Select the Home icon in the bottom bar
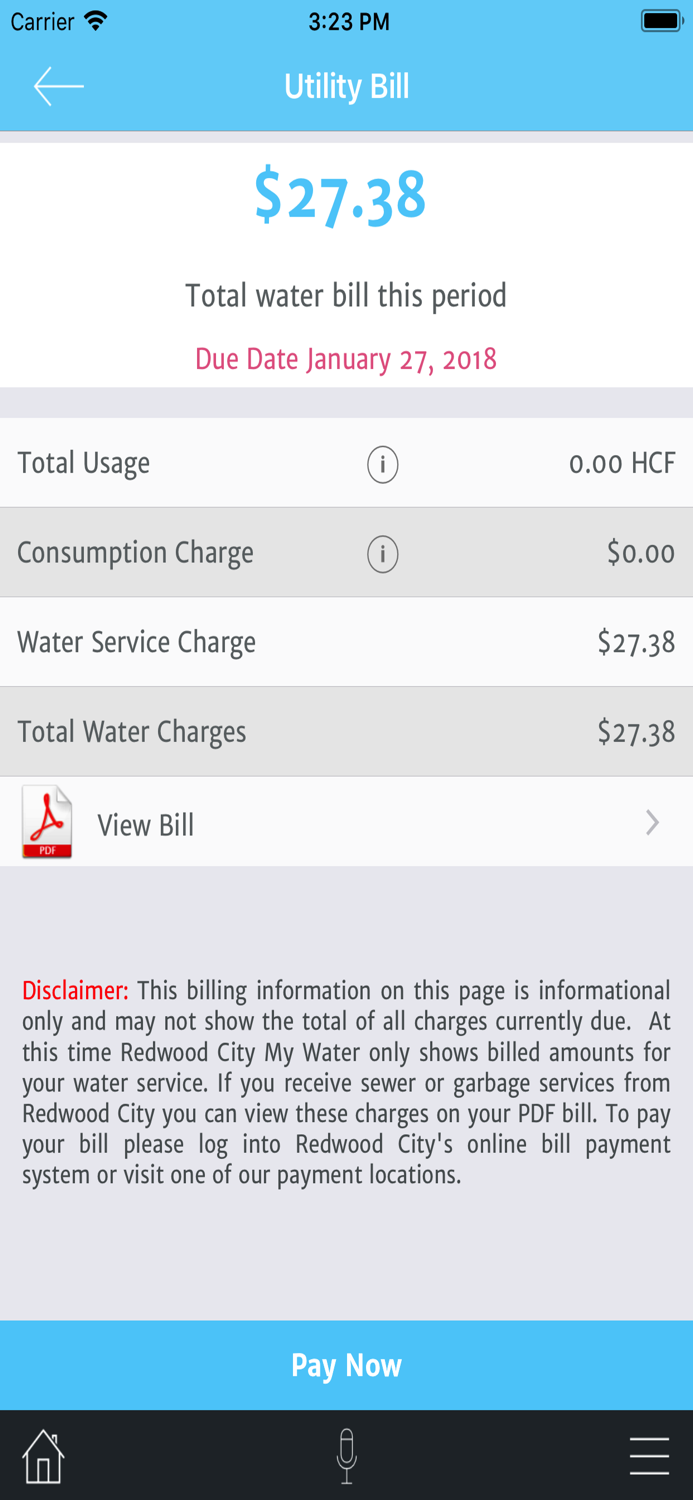 pos(43,1456)
